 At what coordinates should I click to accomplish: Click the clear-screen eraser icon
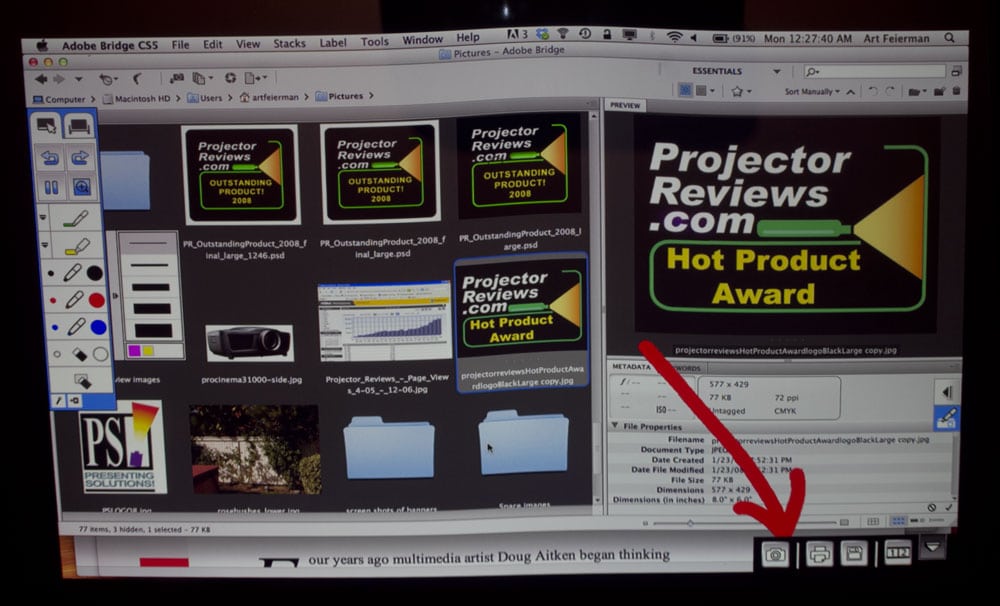click(82, 381)
